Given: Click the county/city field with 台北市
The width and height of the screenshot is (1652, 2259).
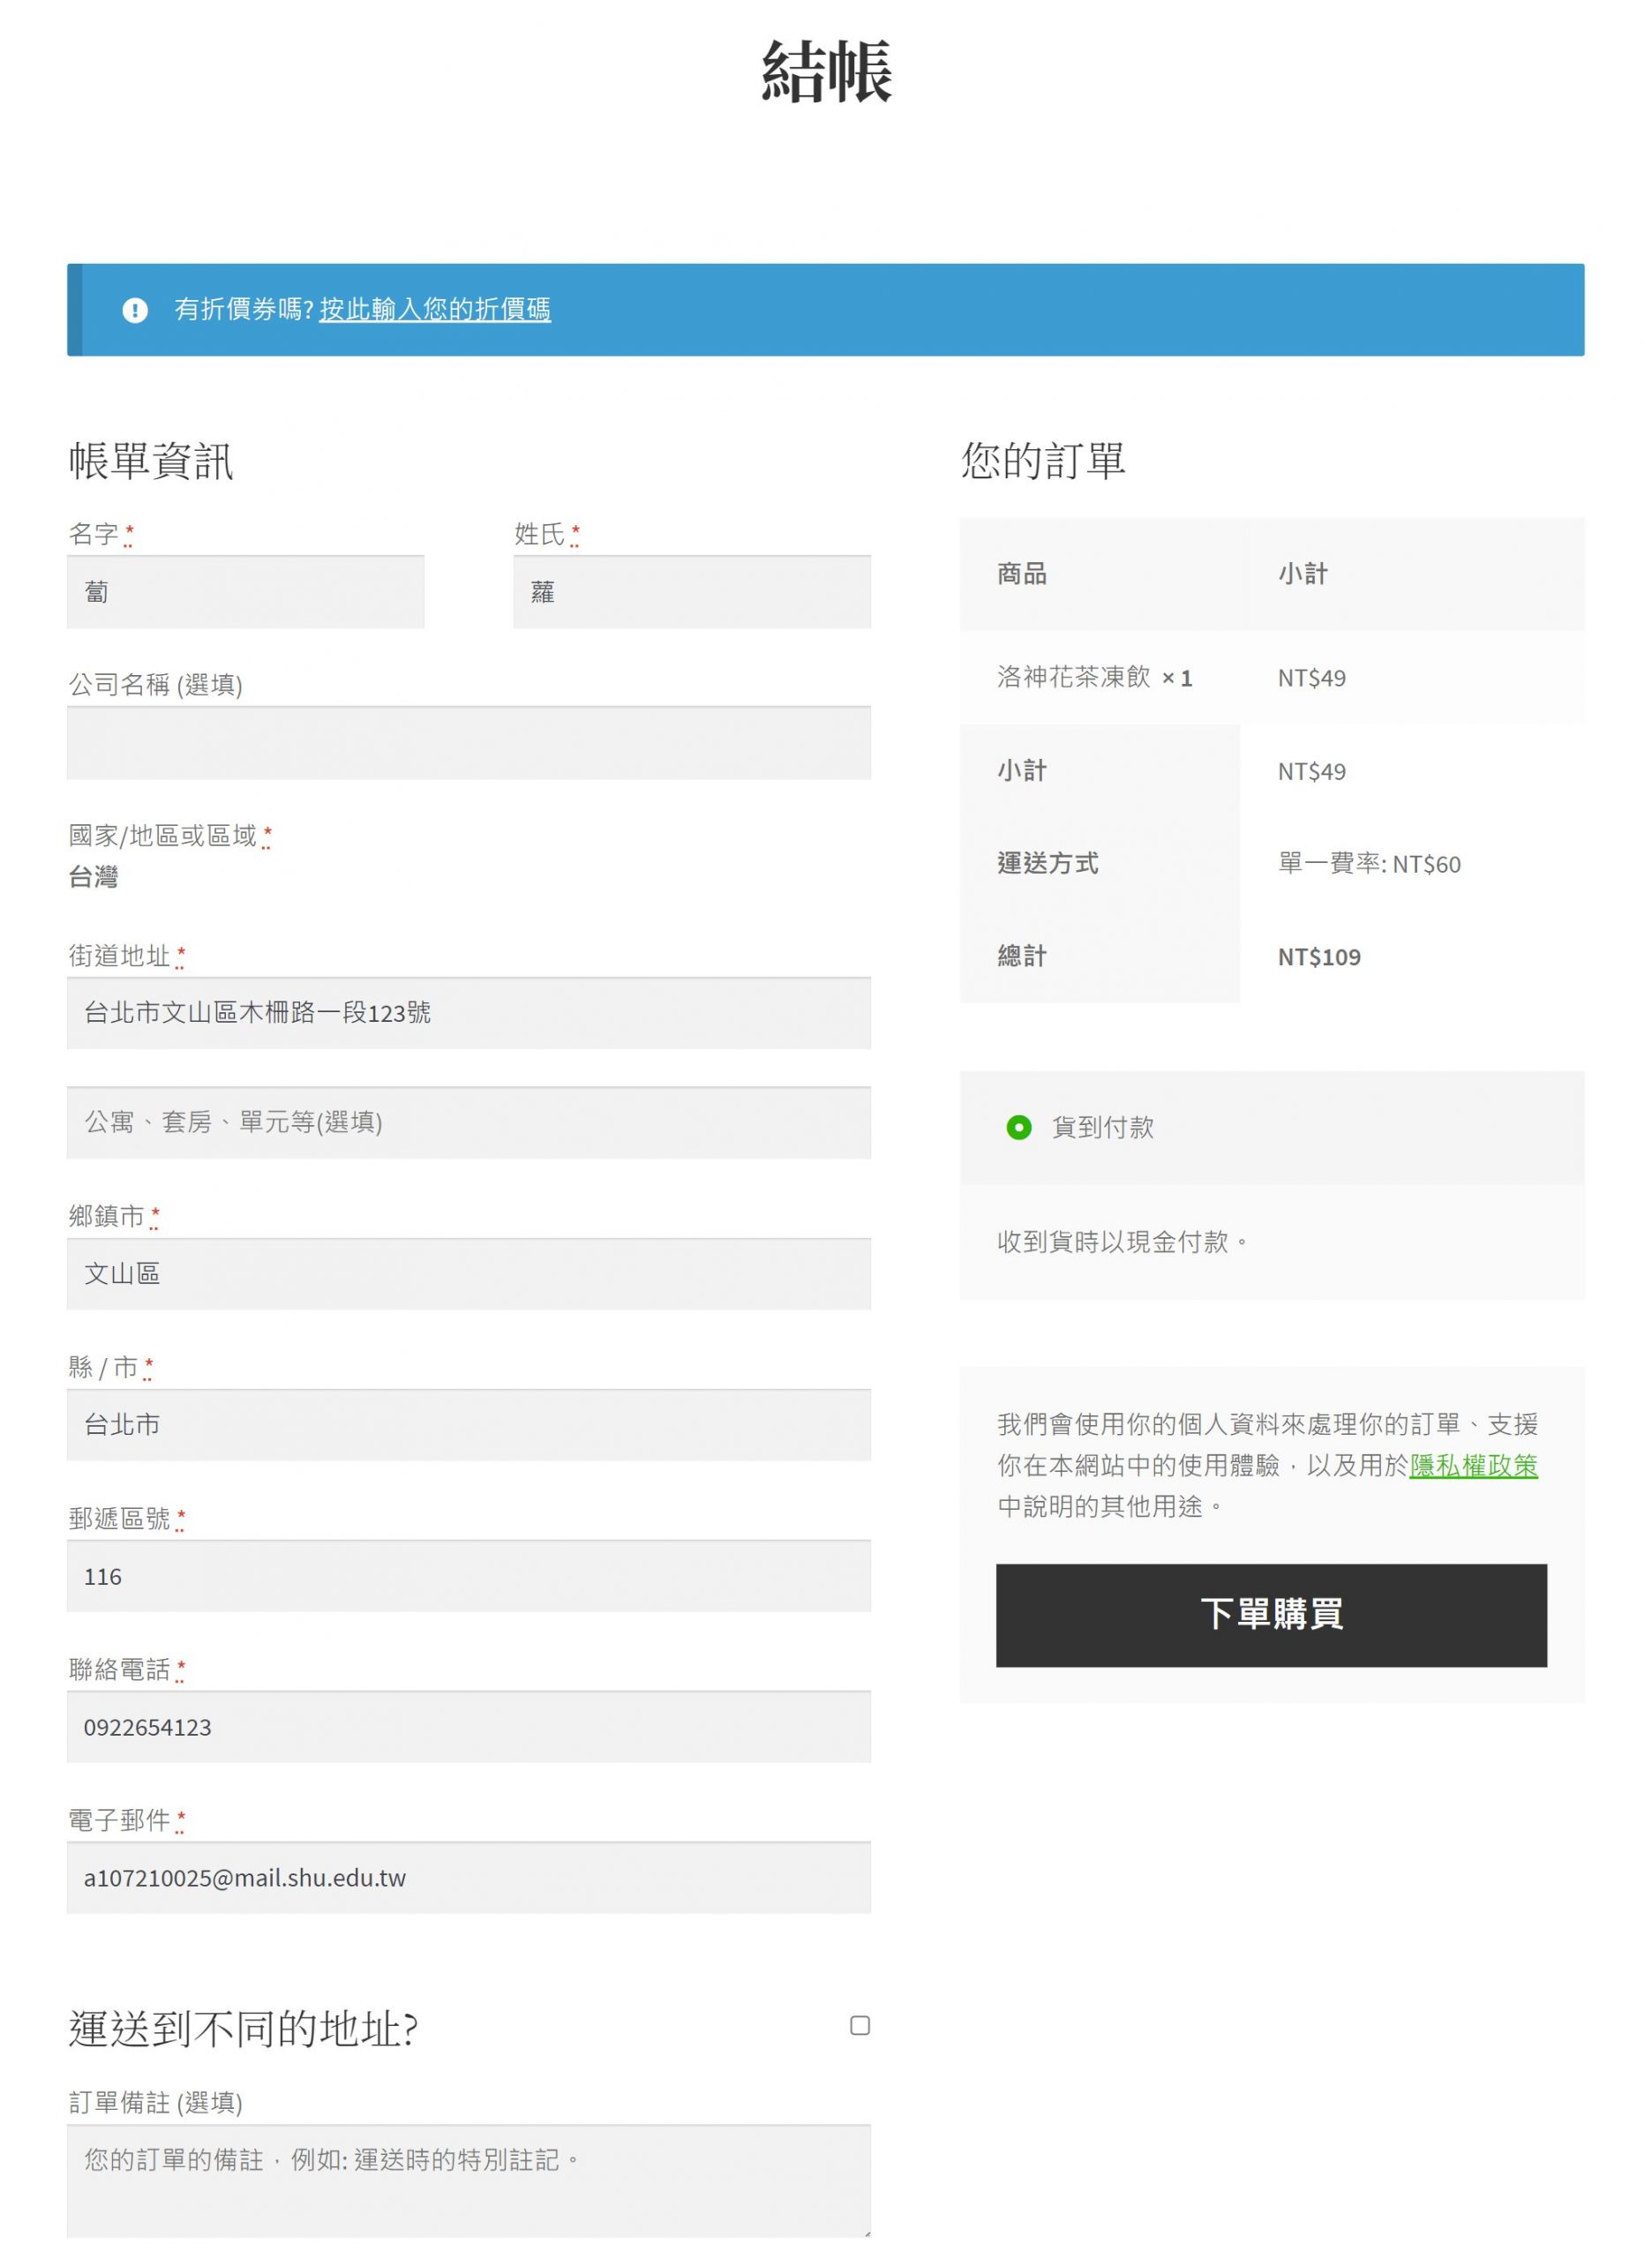Looking at the screenshot, I should point(468,1425).
